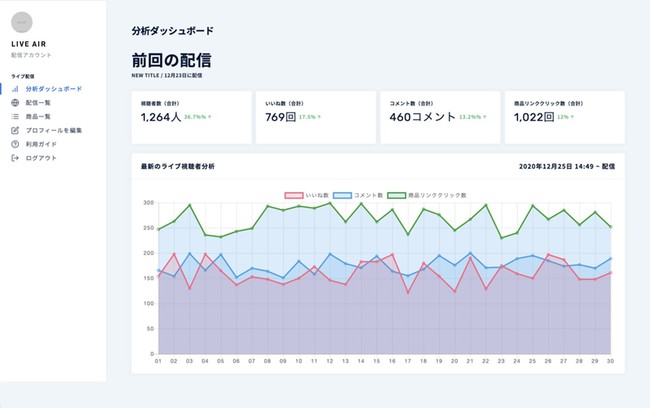Screen dimensions: 650x408
Task: Click the 視聴者数 1,264人 stat card
Action: pos(192,117)
